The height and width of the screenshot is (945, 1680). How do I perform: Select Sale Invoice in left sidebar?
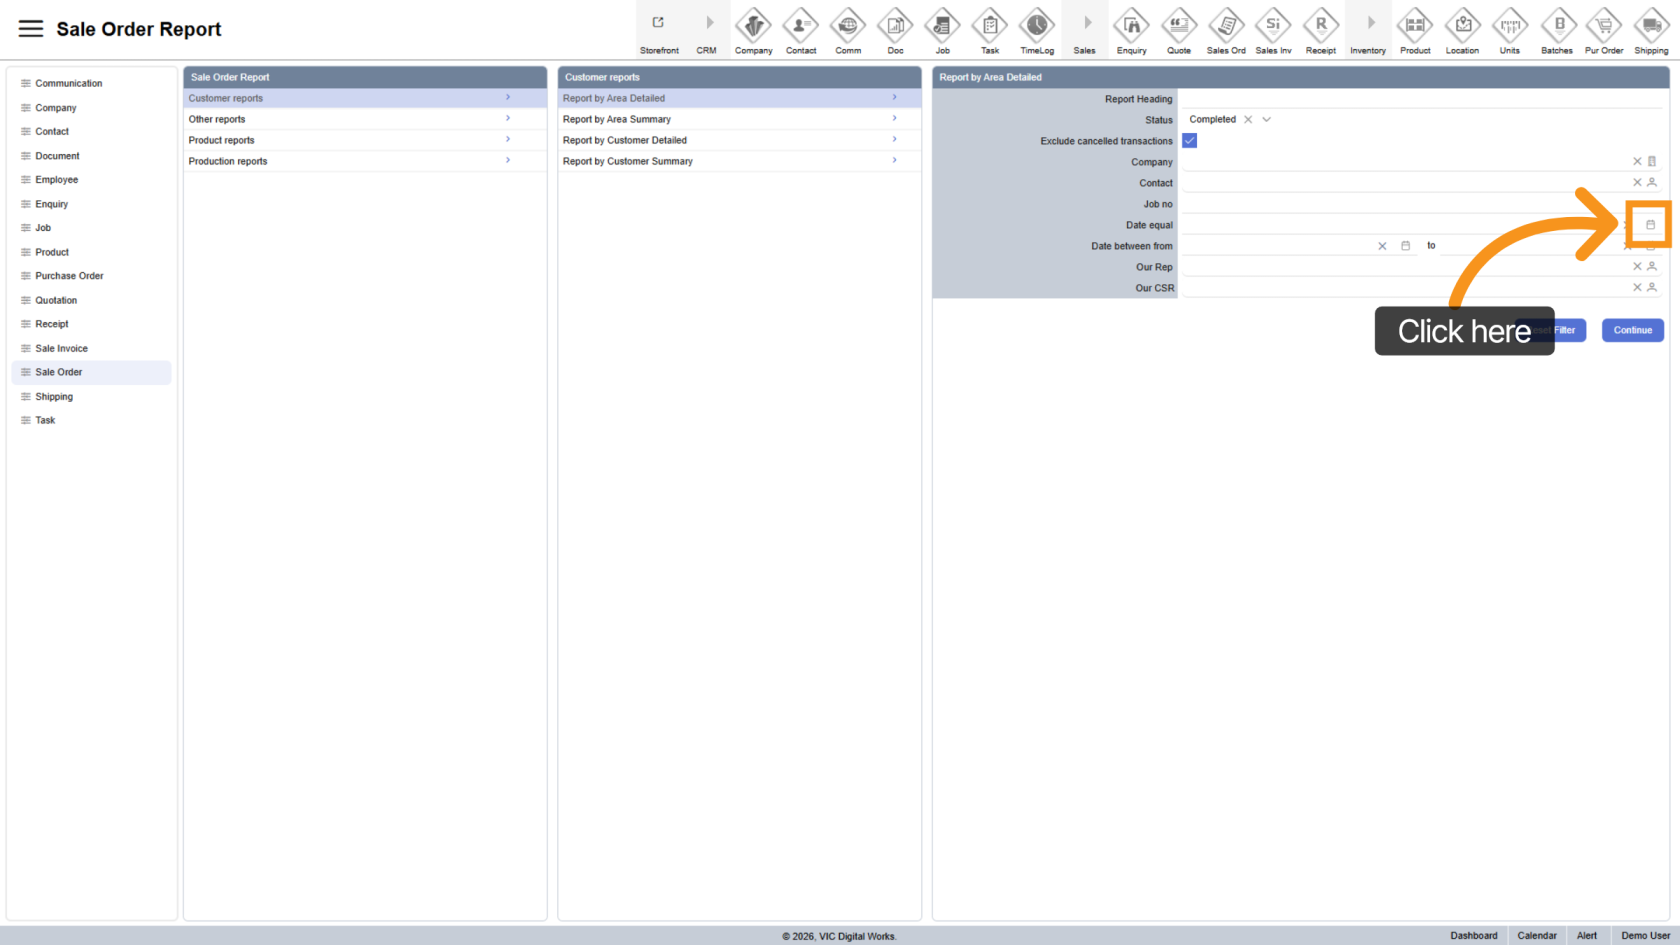61,348
